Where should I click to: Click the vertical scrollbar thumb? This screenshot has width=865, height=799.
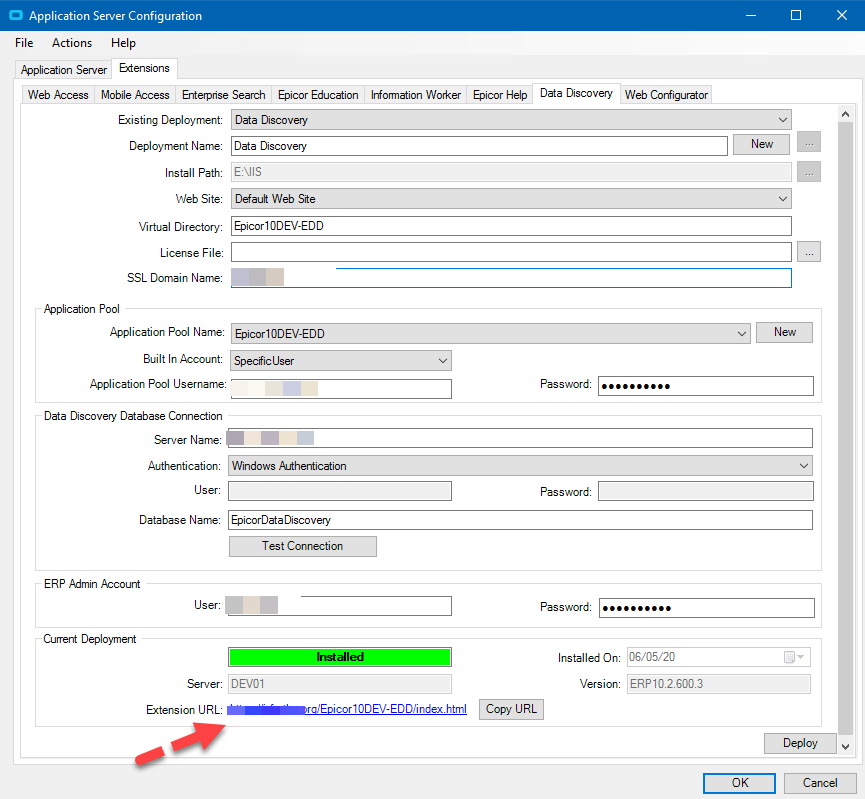coord(845,429)
